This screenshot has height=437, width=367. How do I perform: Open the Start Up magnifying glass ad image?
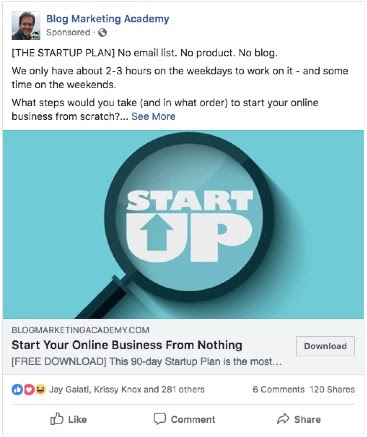click(183, 224)
